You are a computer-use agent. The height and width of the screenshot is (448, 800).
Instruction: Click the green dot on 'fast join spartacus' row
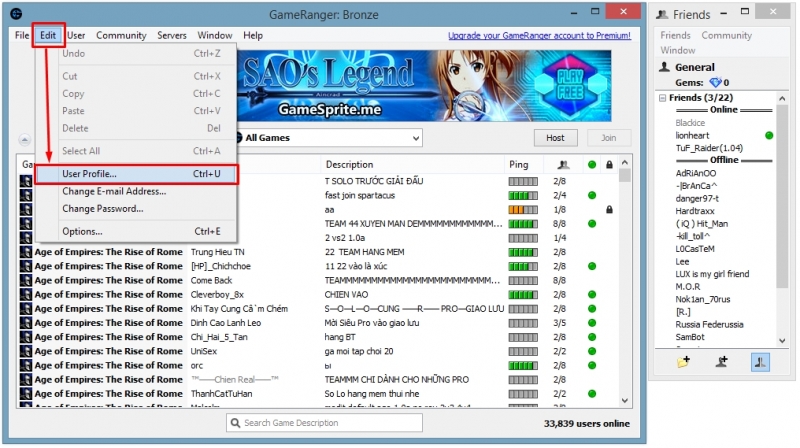[x=592, y=195]
